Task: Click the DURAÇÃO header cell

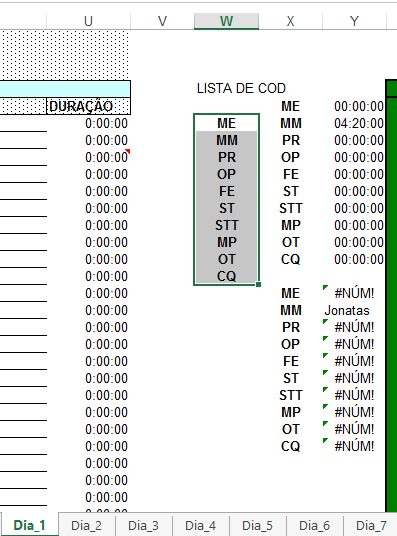Action: [89, 106]
